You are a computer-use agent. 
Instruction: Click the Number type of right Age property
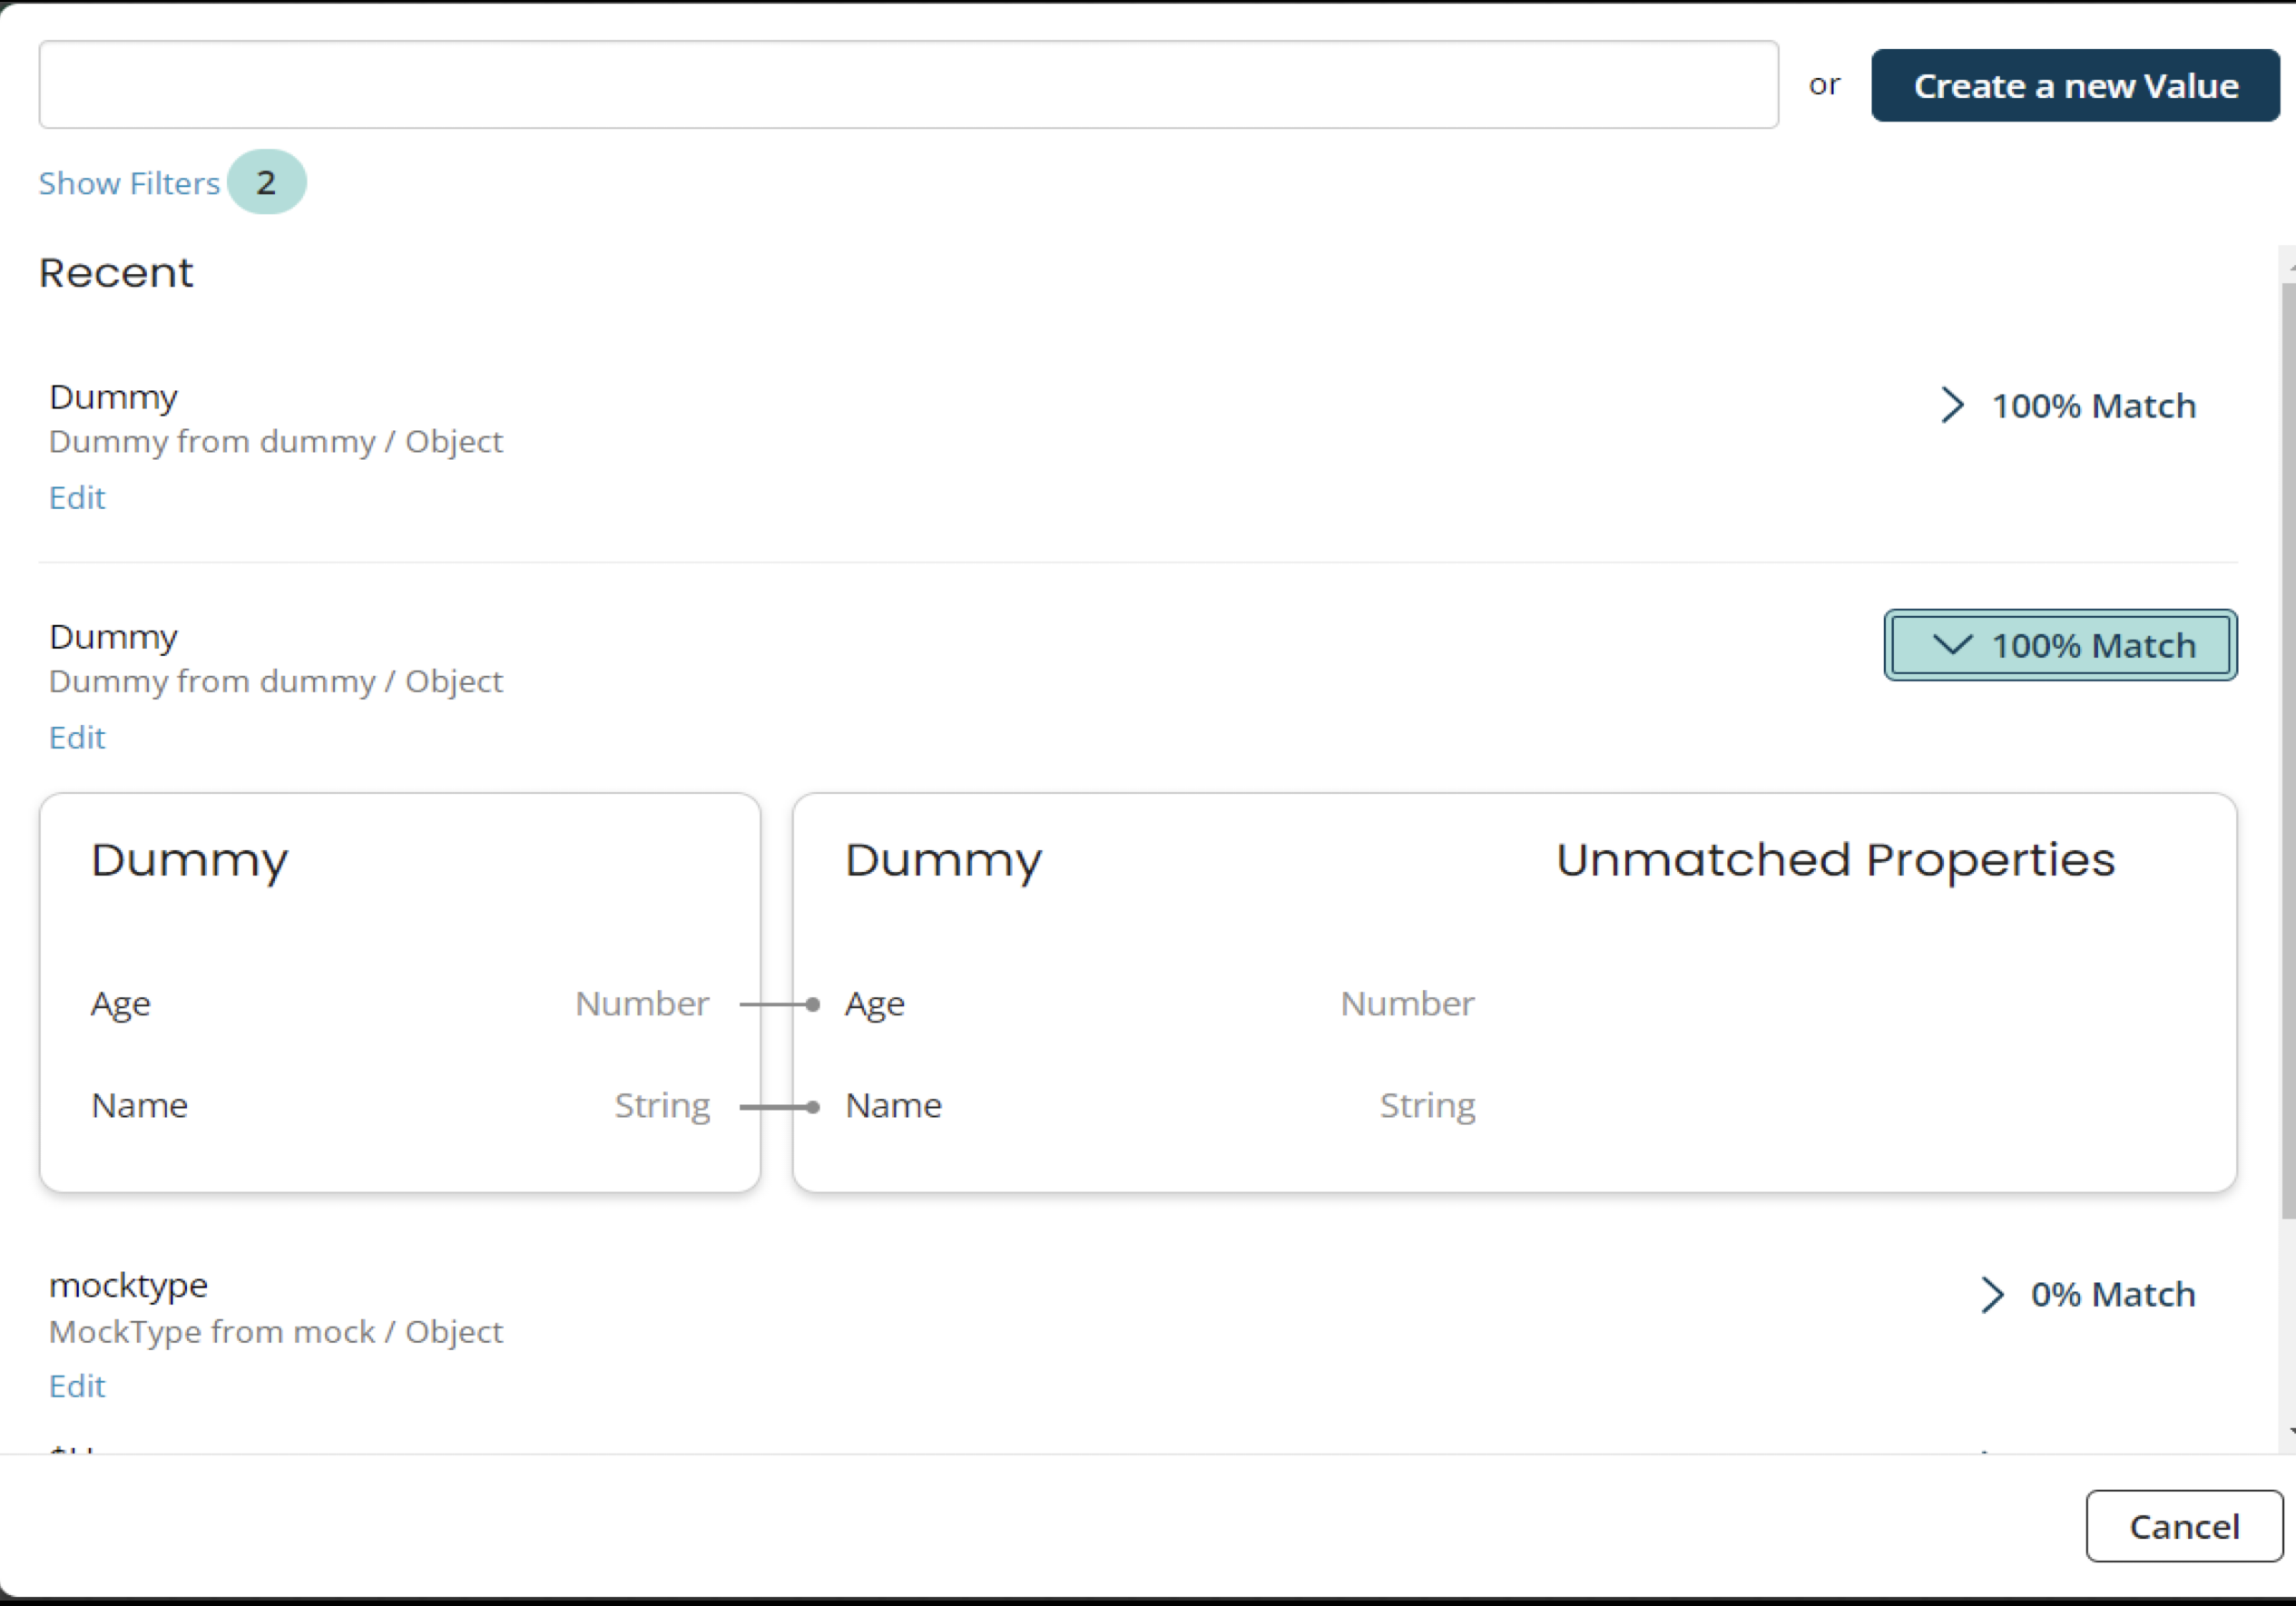[x=1407, y=1003]
